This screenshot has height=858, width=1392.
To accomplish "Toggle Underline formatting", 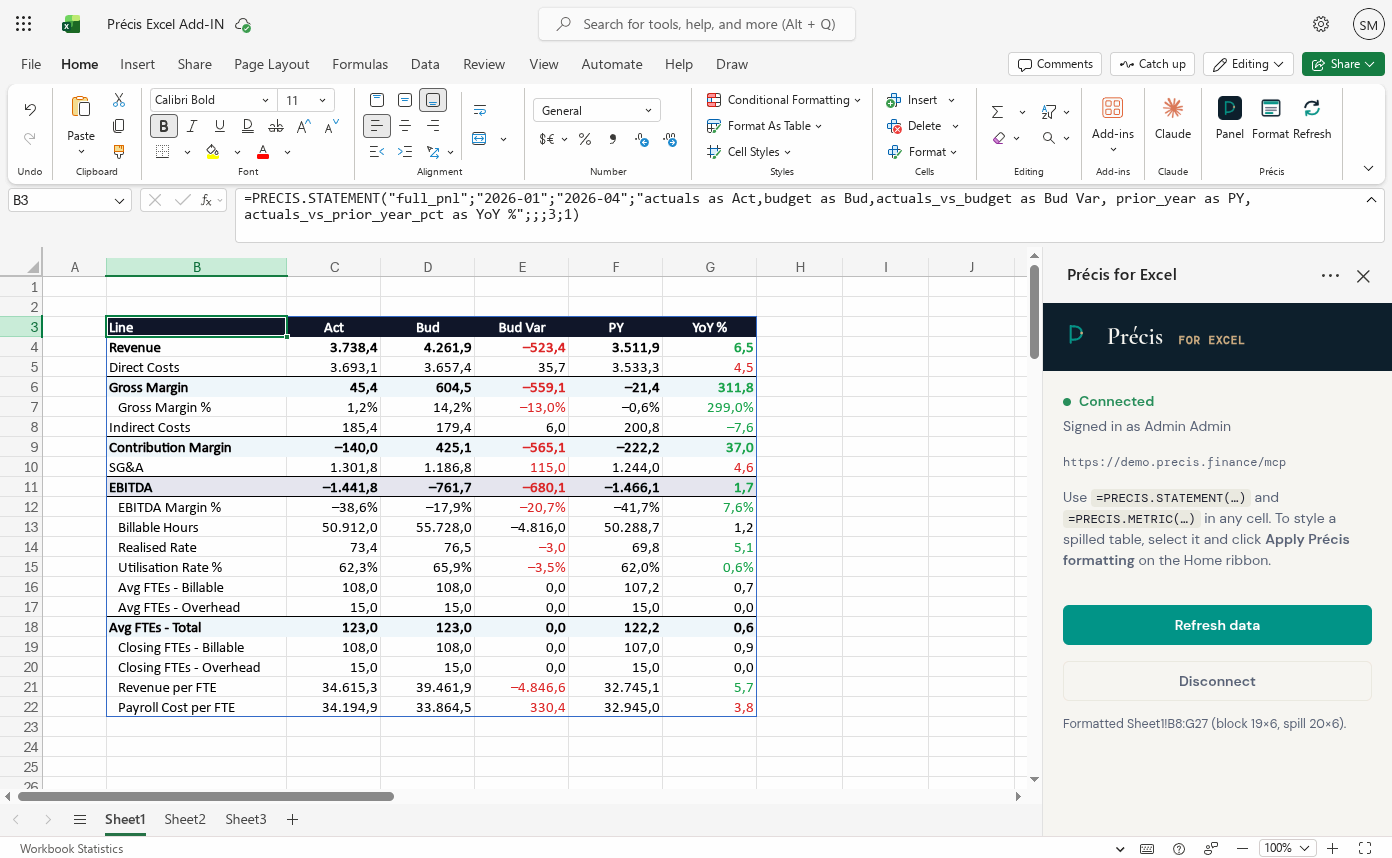I will point(219,126).
